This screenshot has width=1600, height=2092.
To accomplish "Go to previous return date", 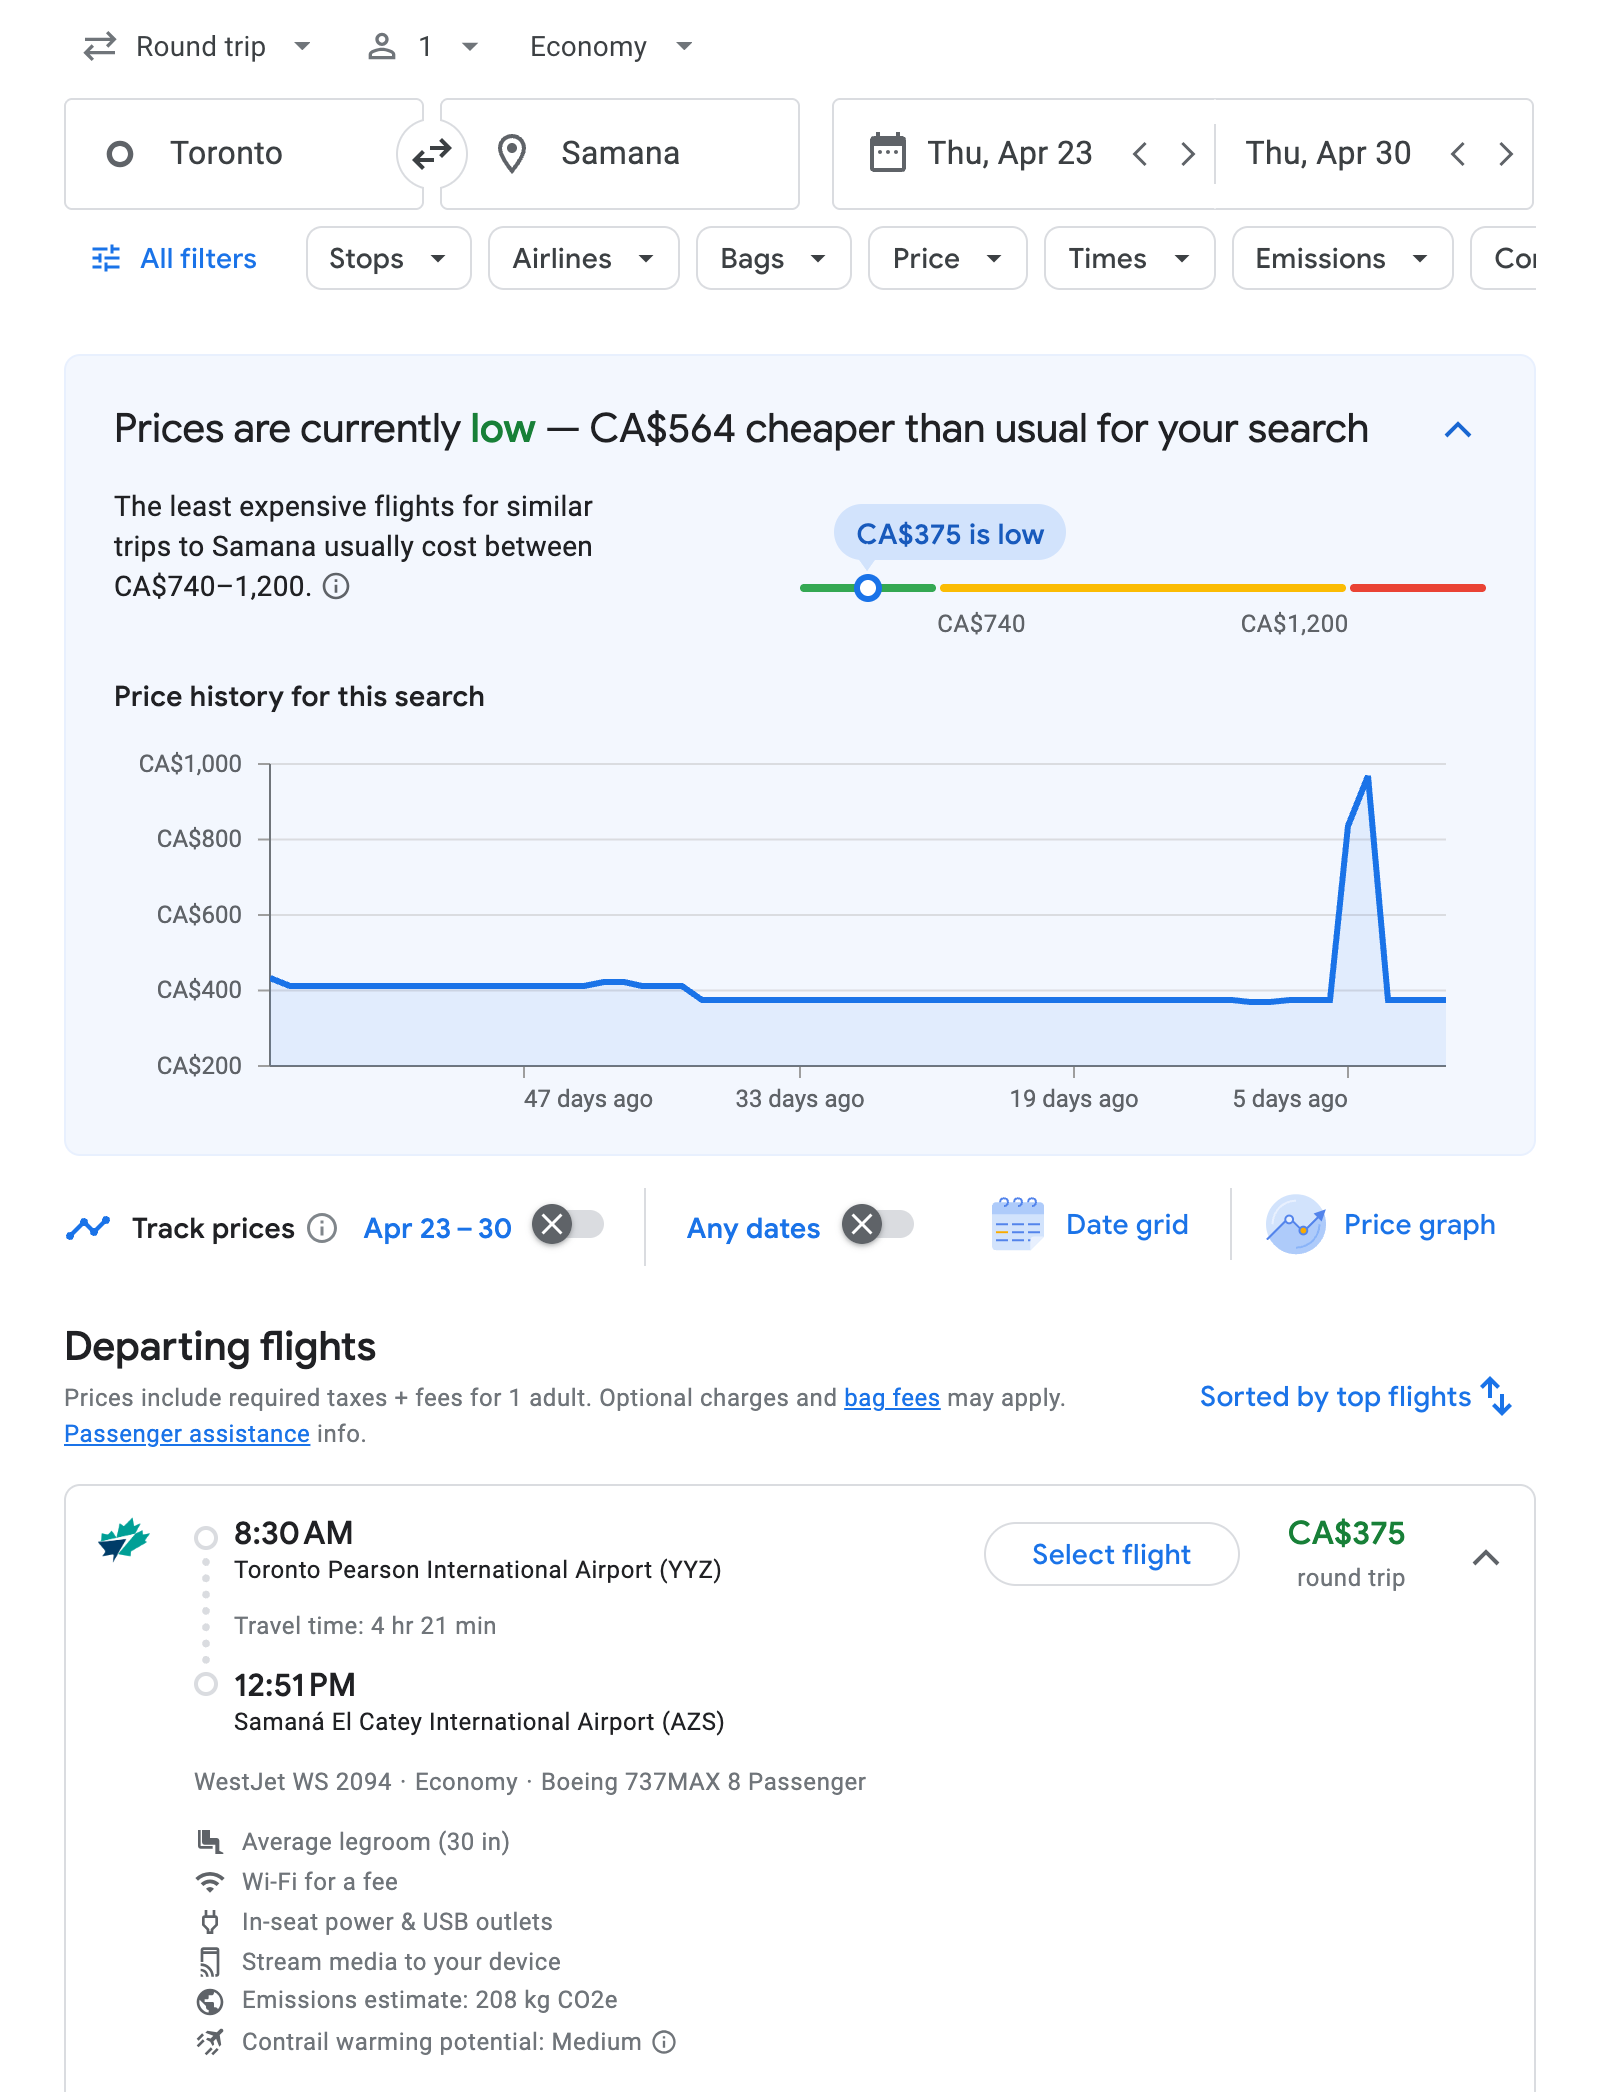I will [x=1458, y=154].
